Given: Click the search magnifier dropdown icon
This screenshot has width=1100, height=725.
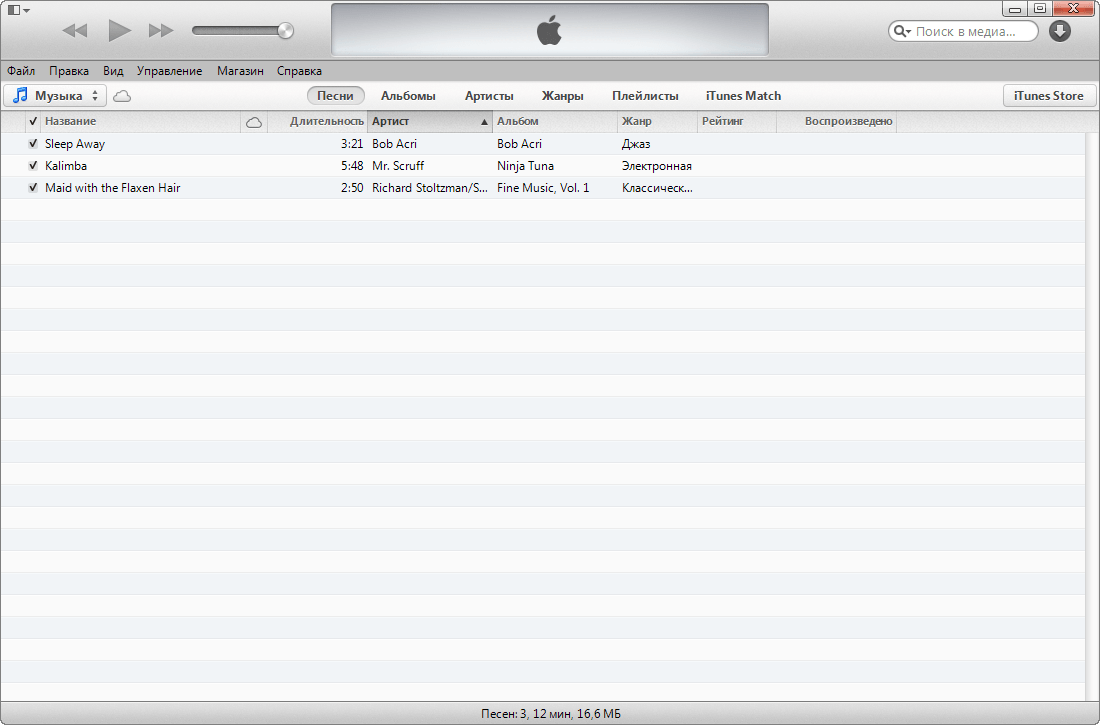Looking at the screenshot, I should [x=902, y=32].
